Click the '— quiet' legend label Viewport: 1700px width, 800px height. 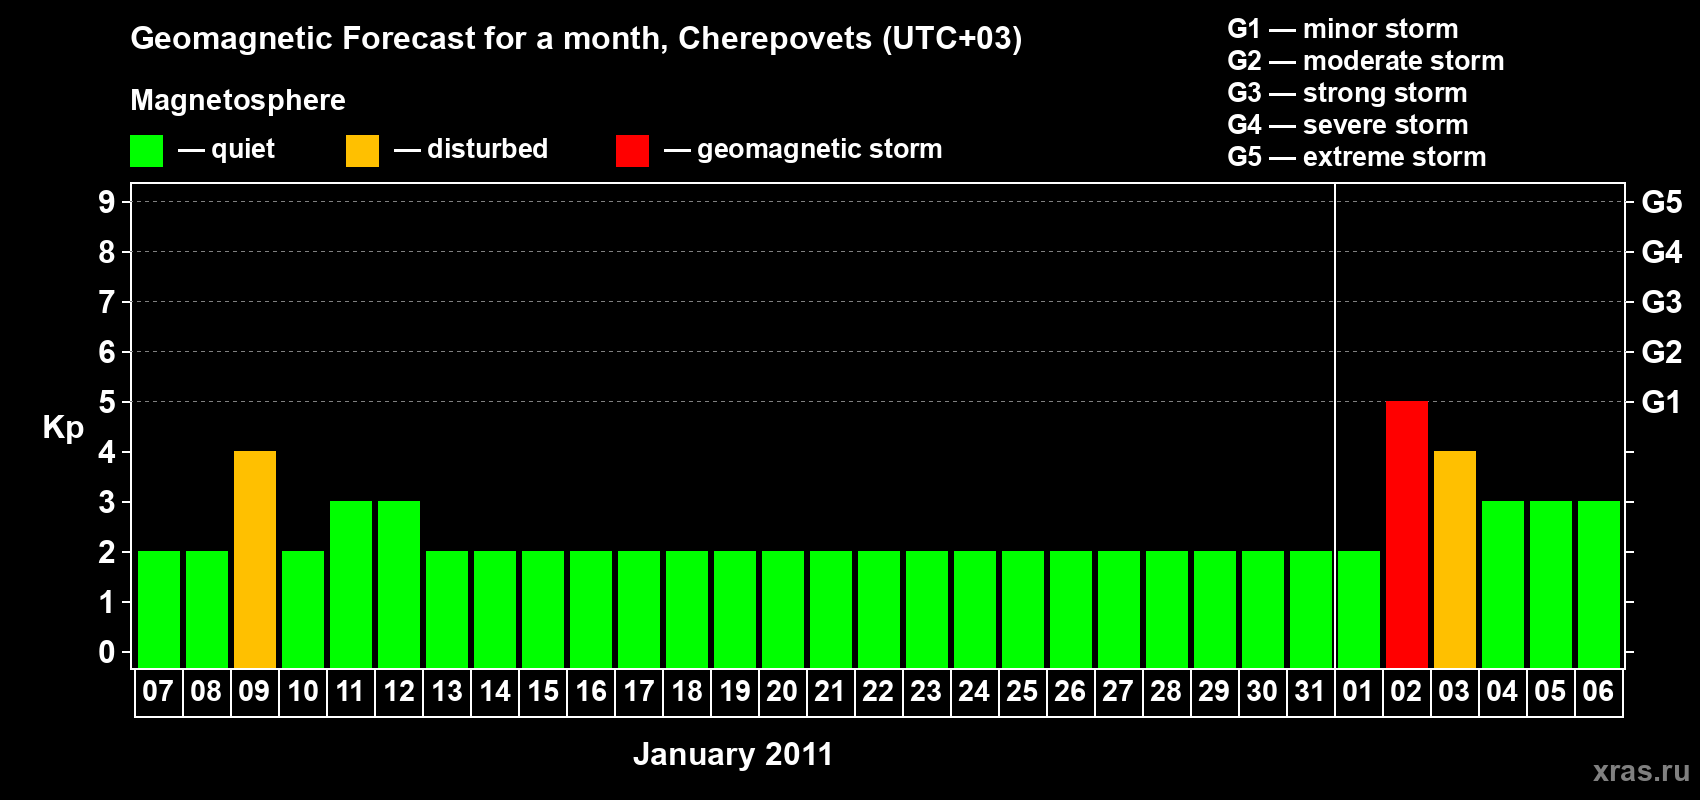(x=226, y=150)
